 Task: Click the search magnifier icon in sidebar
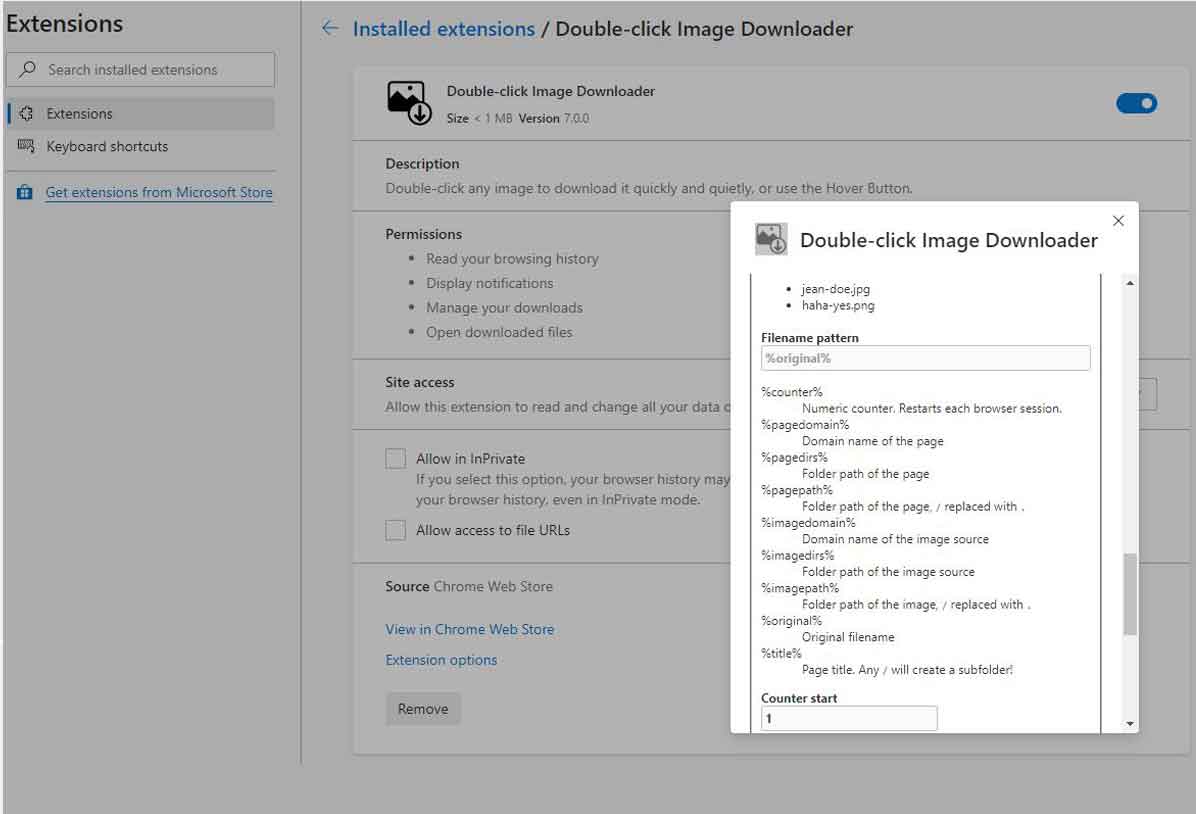[x=28, y=70]
